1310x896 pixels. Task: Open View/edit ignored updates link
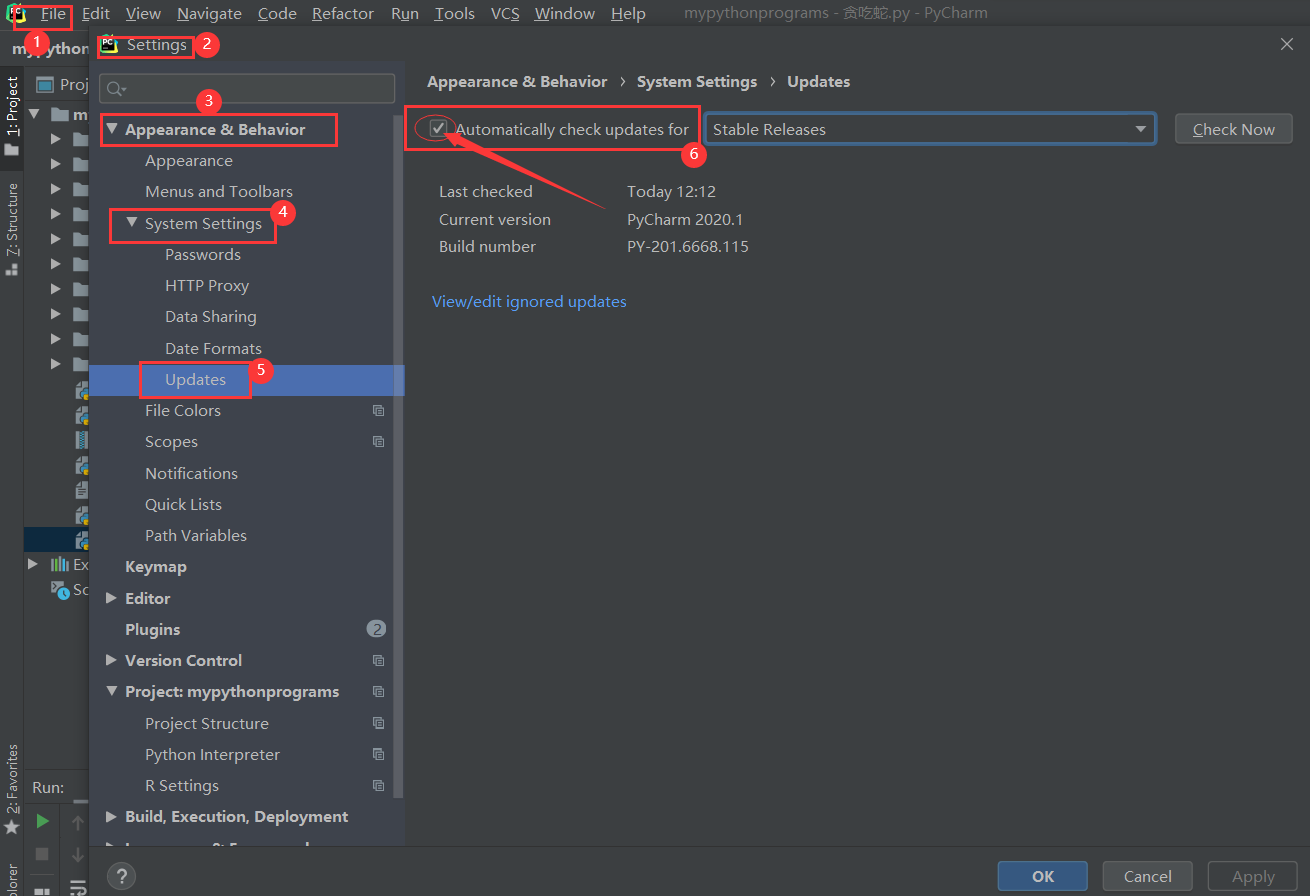pyautogui.click(x=529, y=301)
